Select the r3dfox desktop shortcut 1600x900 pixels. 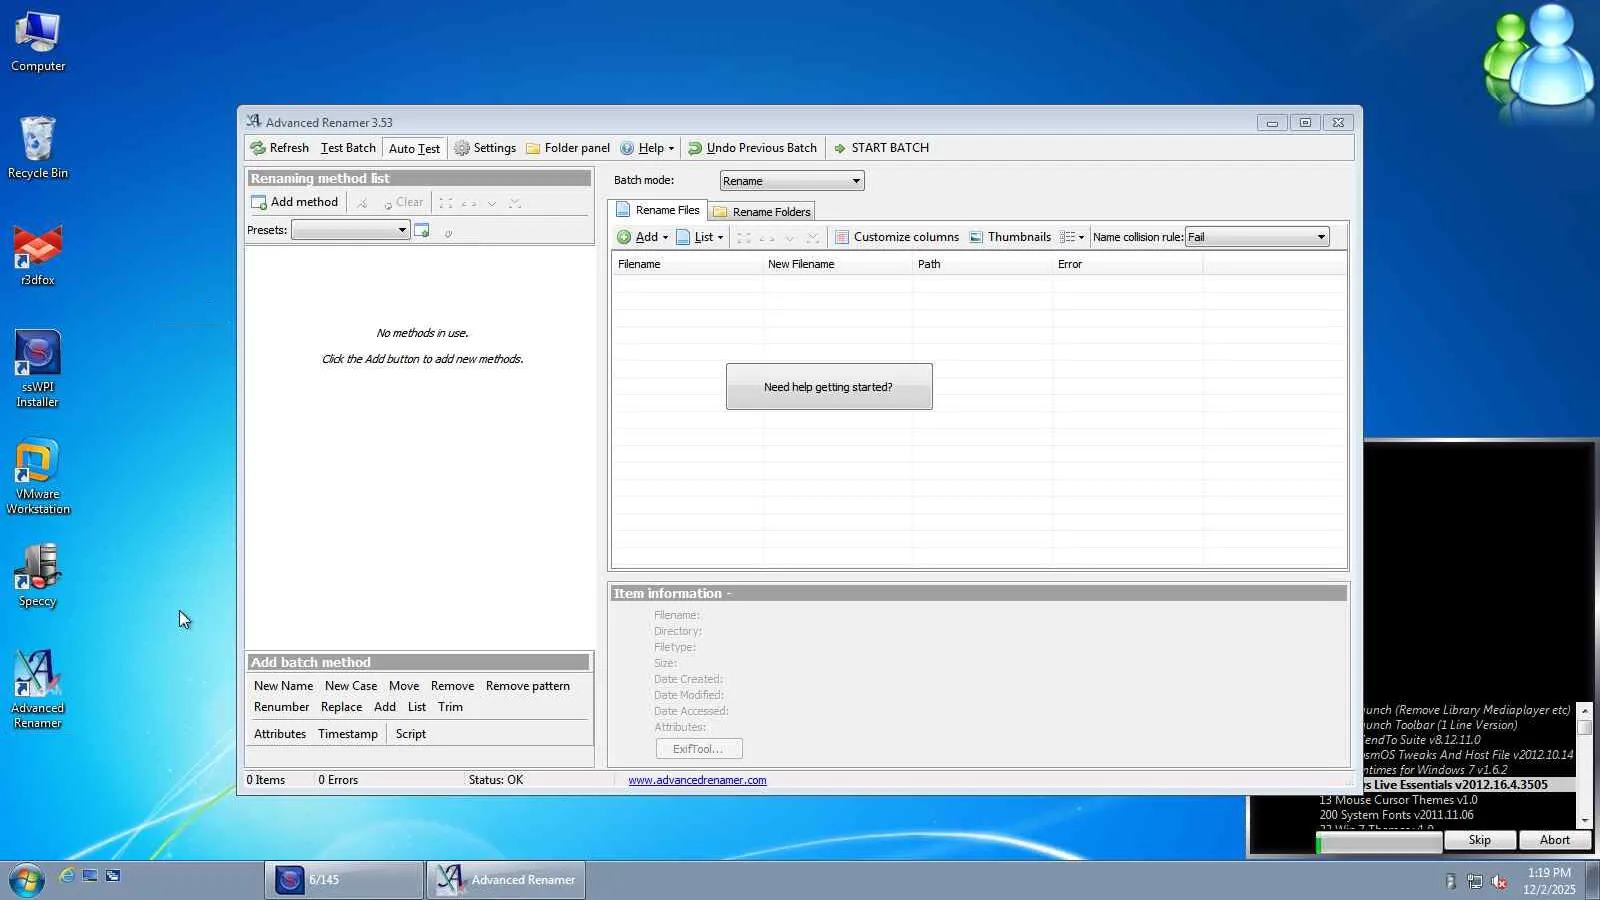coord(38,255)
